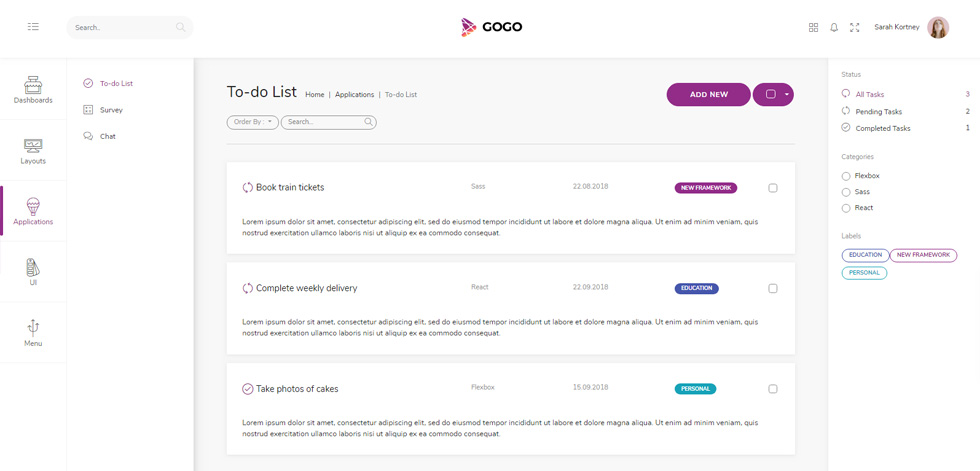Check the Book train tickets checkbox

[x=773, y=188]
